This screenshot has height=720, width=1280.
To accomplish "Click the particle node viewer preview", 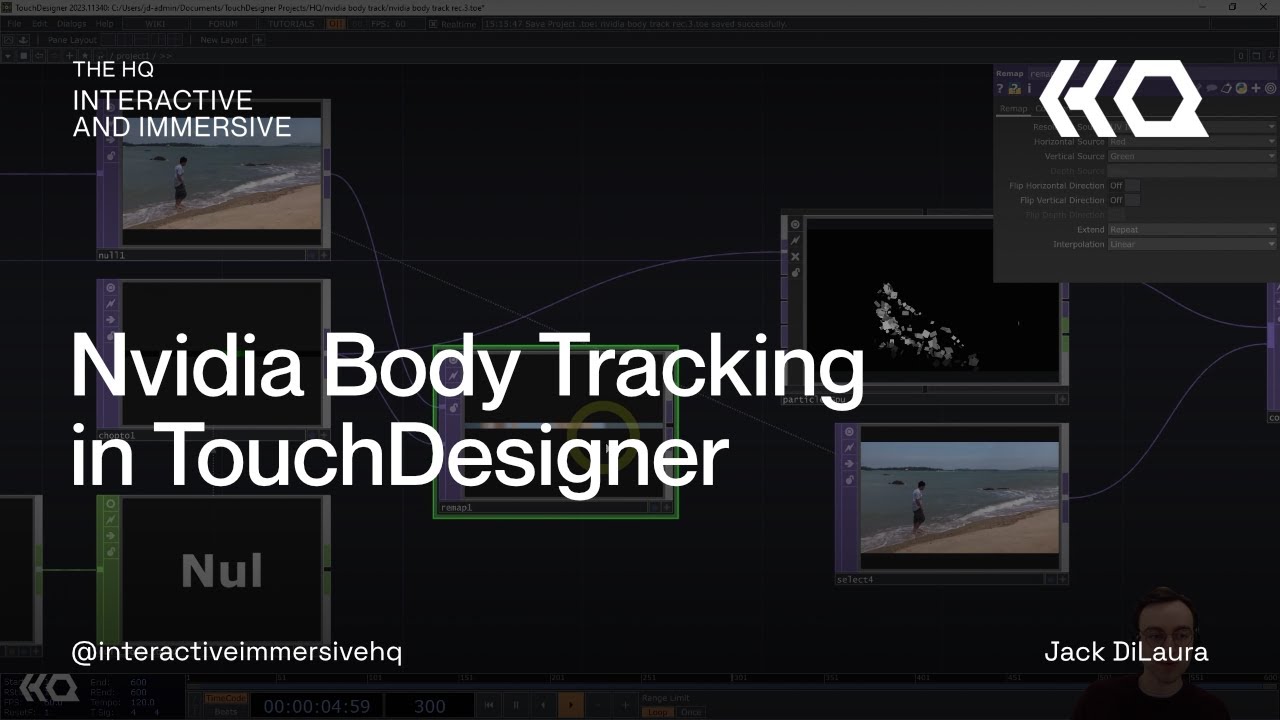I will point(932,300).
